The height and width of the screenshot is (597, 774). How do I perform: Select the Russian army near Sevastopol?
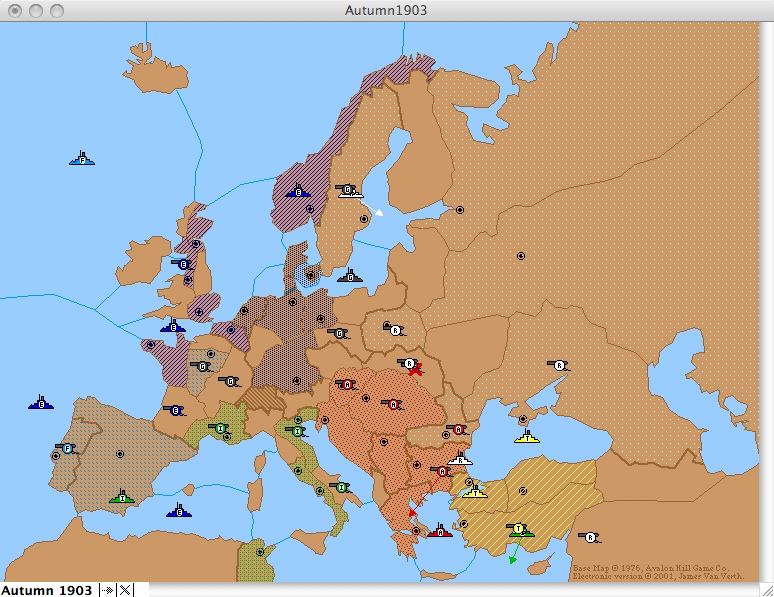[559, 366]
